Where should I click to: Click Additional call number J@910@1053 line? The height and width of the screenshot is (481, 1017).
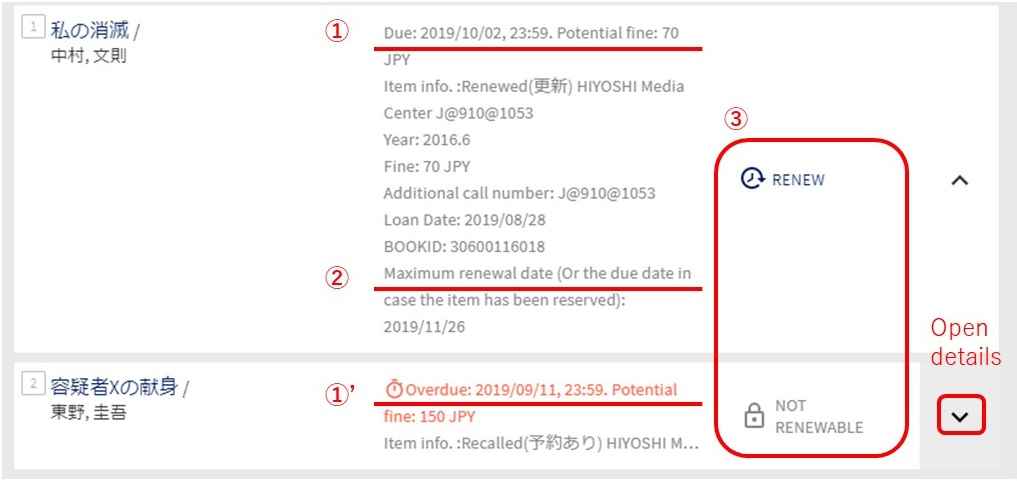click(x=520, y=193)
